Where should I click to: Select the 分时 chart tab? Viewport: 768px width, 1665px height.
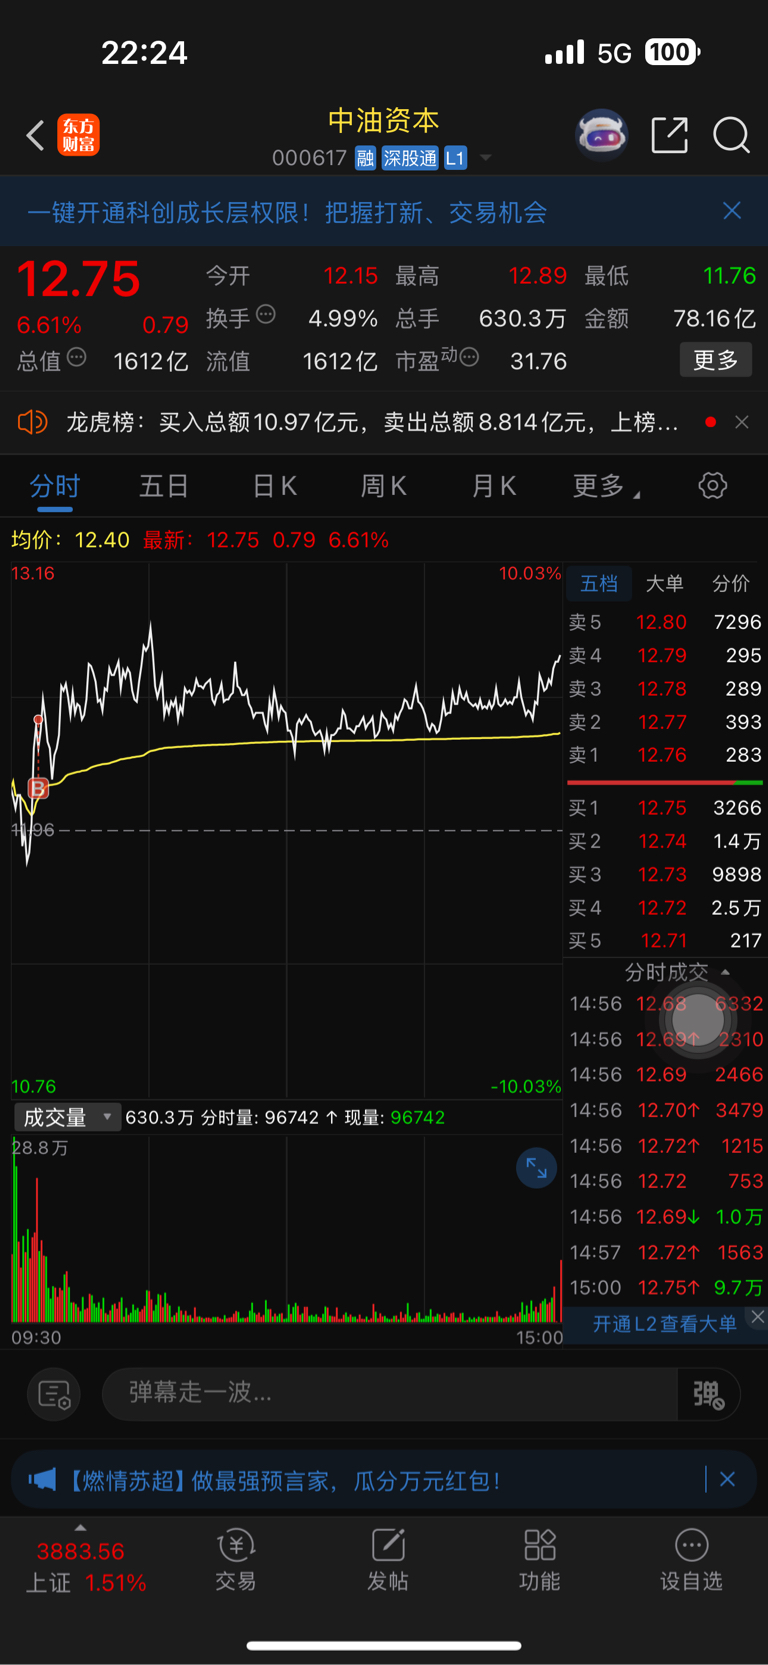(55, 487)
